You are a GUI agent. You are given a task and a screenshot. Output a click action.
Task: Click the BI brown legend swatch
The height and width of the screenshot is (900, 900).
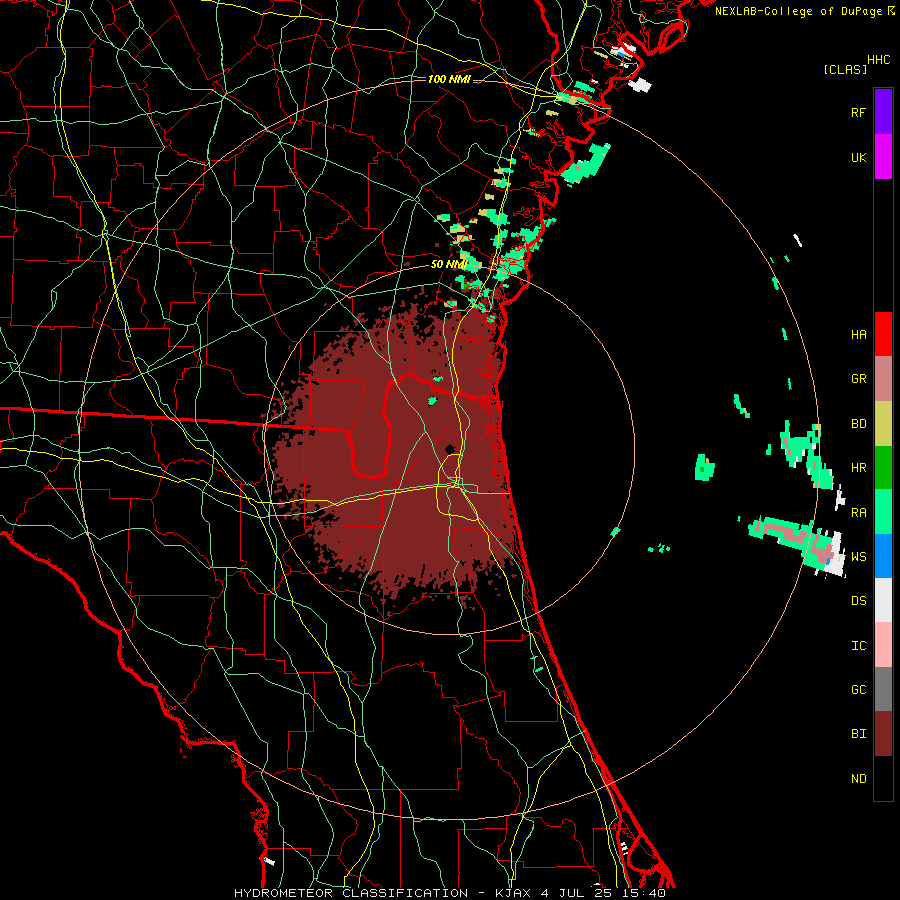coord(883,734)
